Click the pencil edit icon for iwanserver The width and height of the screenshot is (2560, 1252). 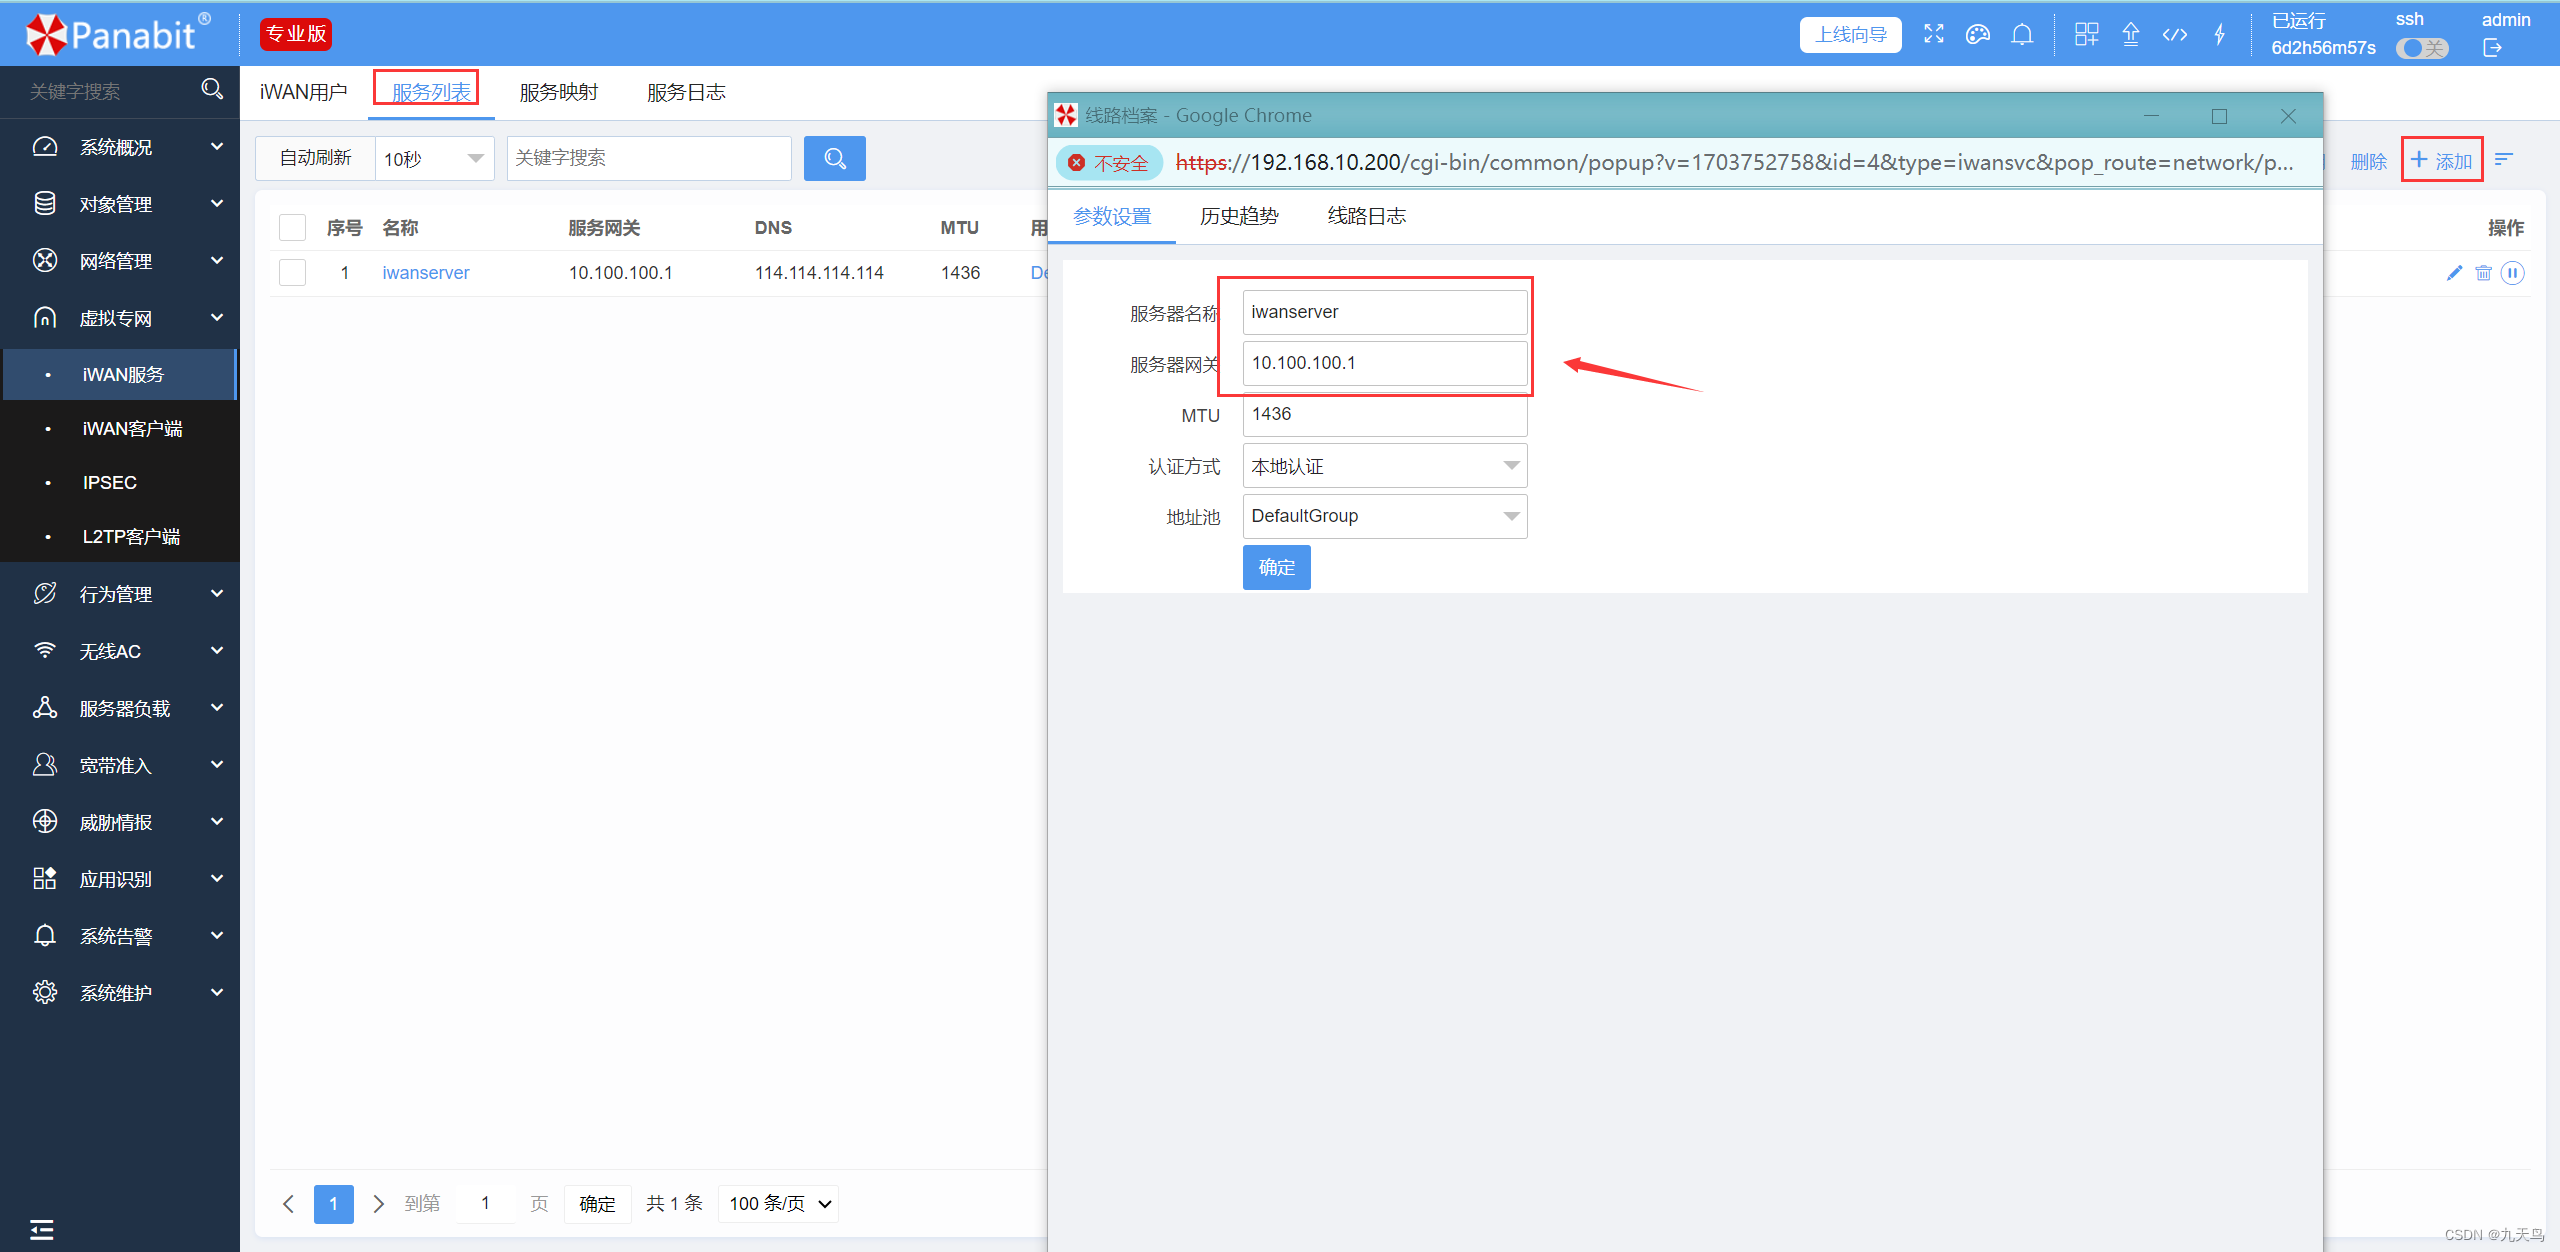[2453, 273]
